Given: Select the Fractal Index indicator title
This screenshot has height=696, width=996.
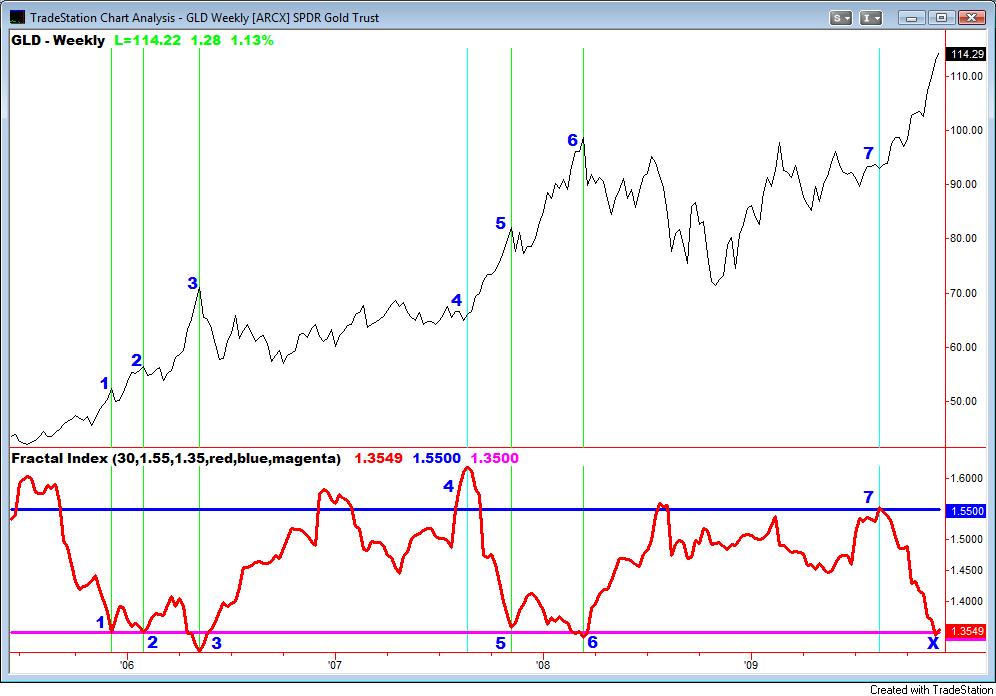Looking at the screenshot, I should click(x=176, y=458).
